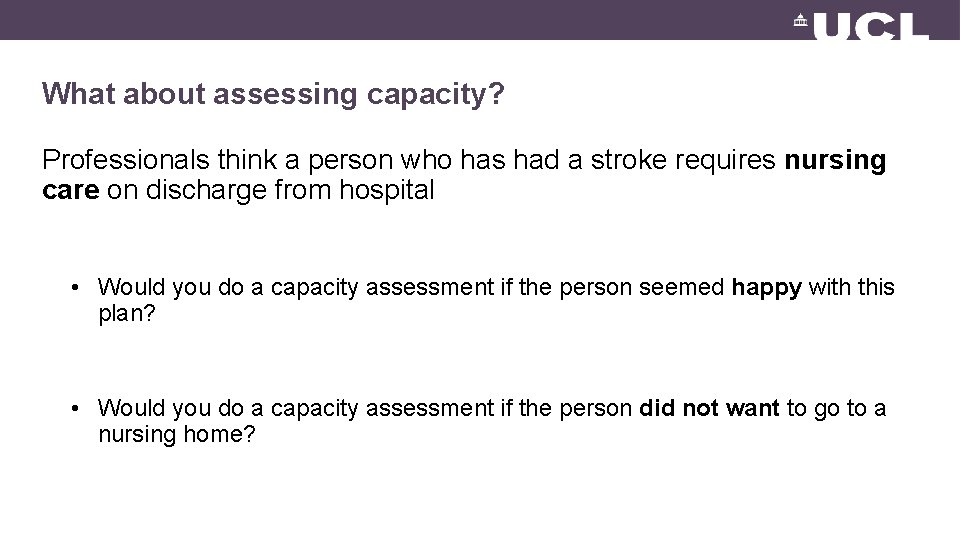Click the bold word 'happy'
Screen dimensions: 960x540
pyautogui.click(x=767, y=288)
